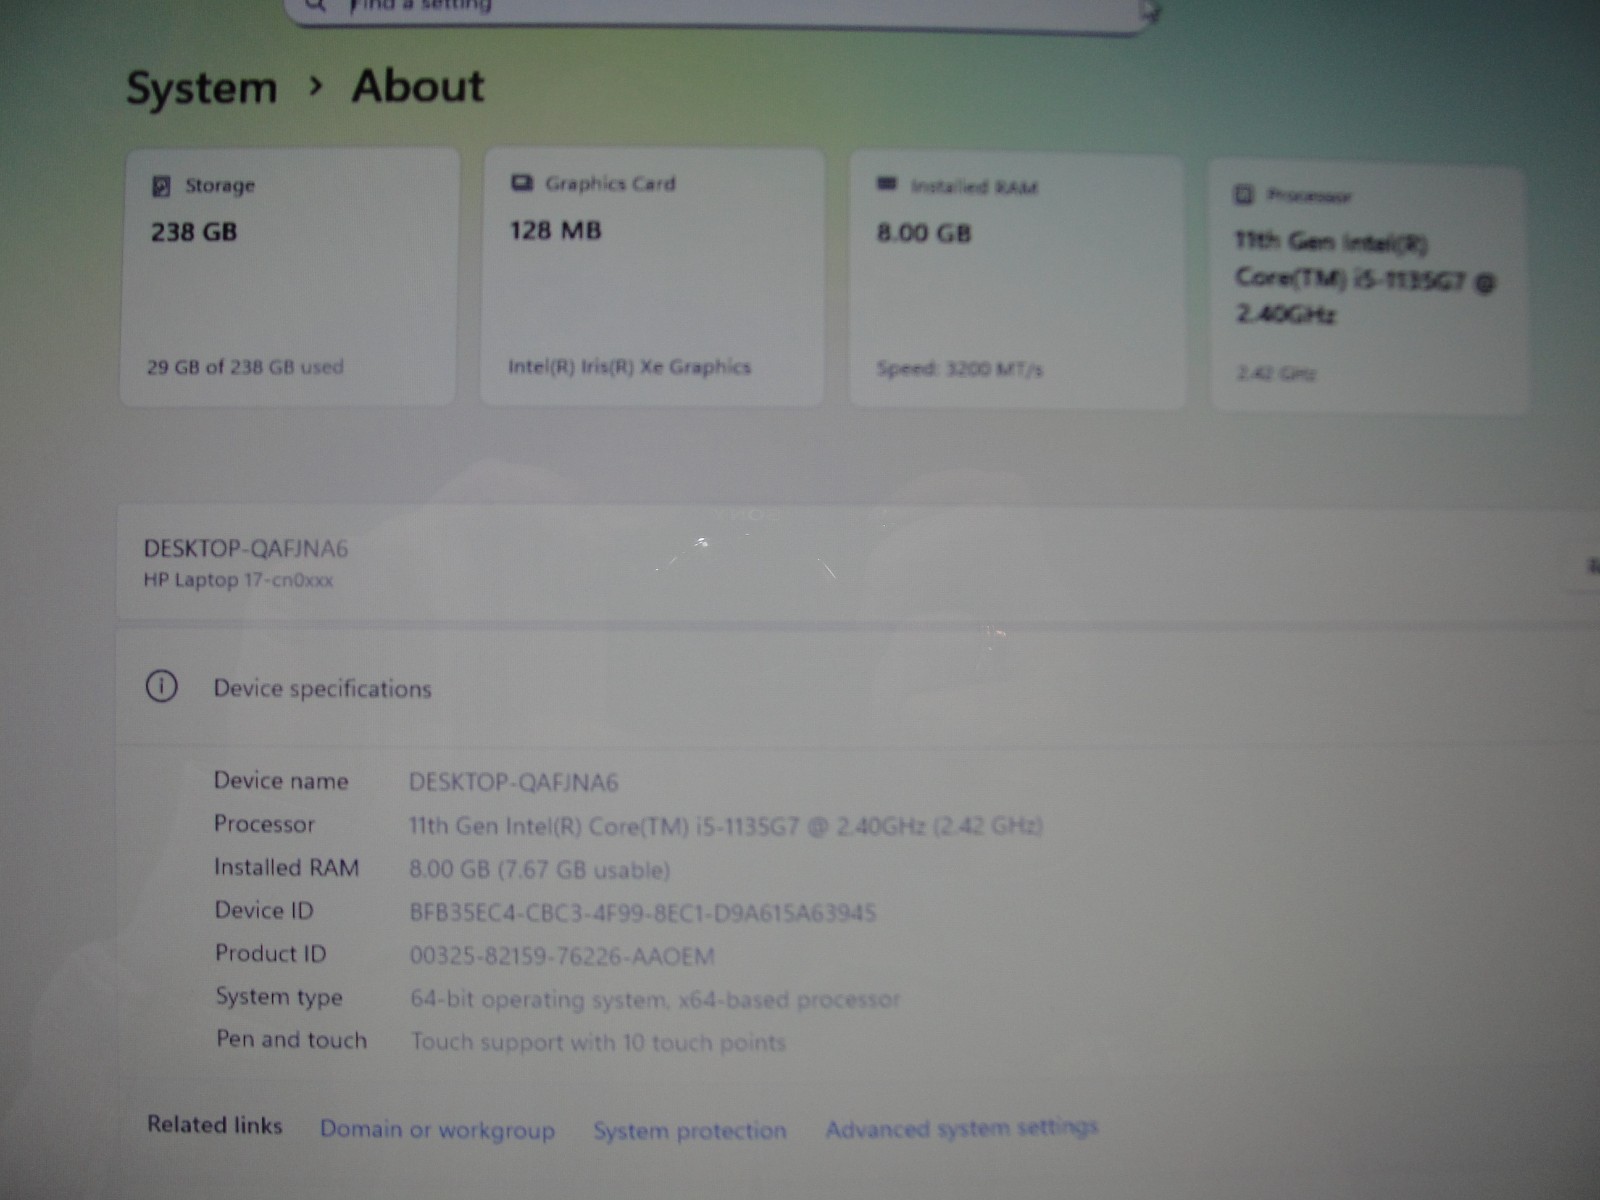
Task: Click 'Touch support with 10 touch points'
Action: pos(598,1042)
